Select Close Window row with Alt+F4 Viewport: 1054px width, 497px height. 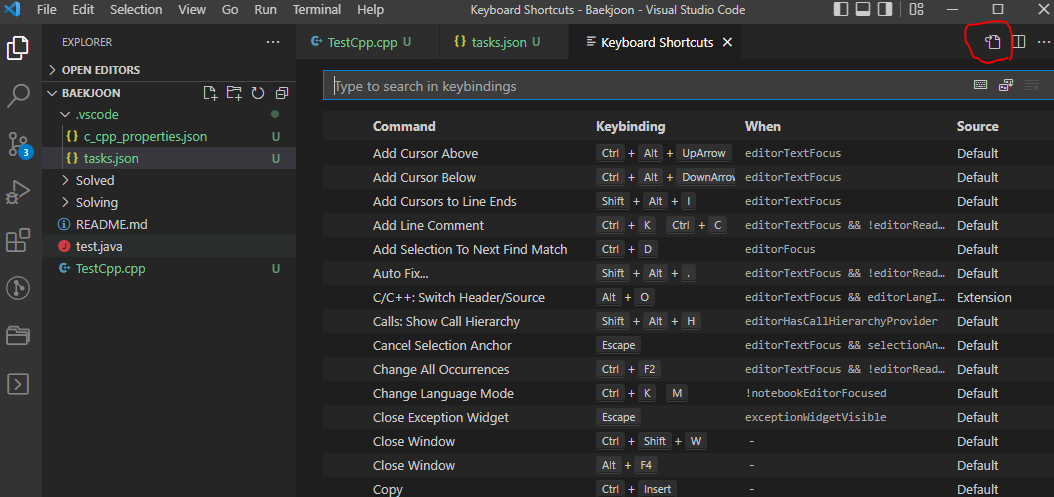click(x=688, y=465)
